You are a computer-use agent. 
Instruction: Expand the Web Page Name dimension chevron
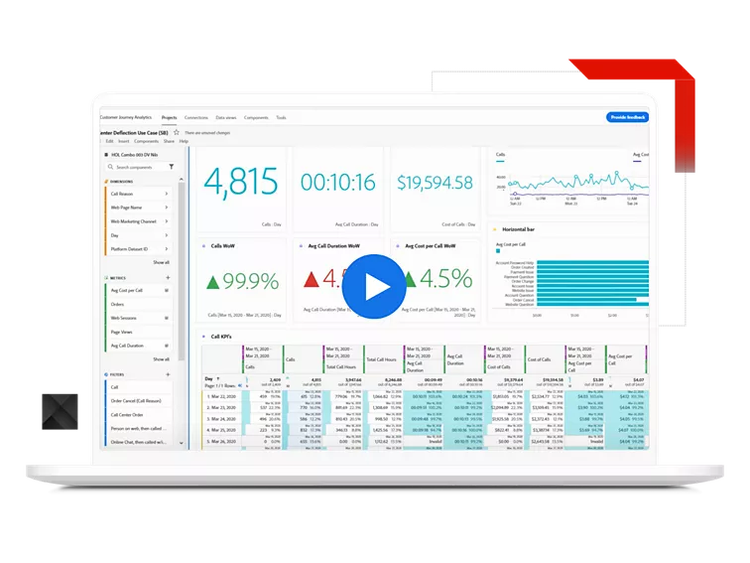(x=166, y=207)
